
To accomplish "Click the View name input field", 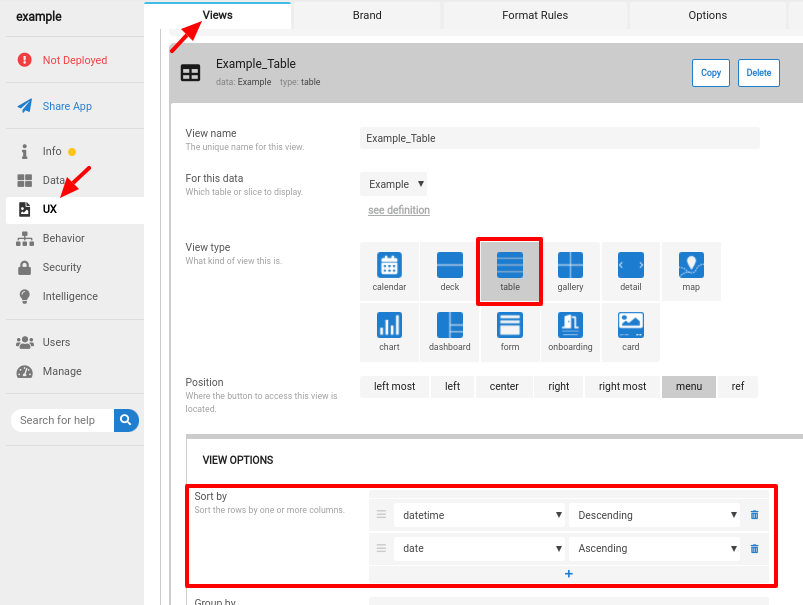I will tap(560, 138).
